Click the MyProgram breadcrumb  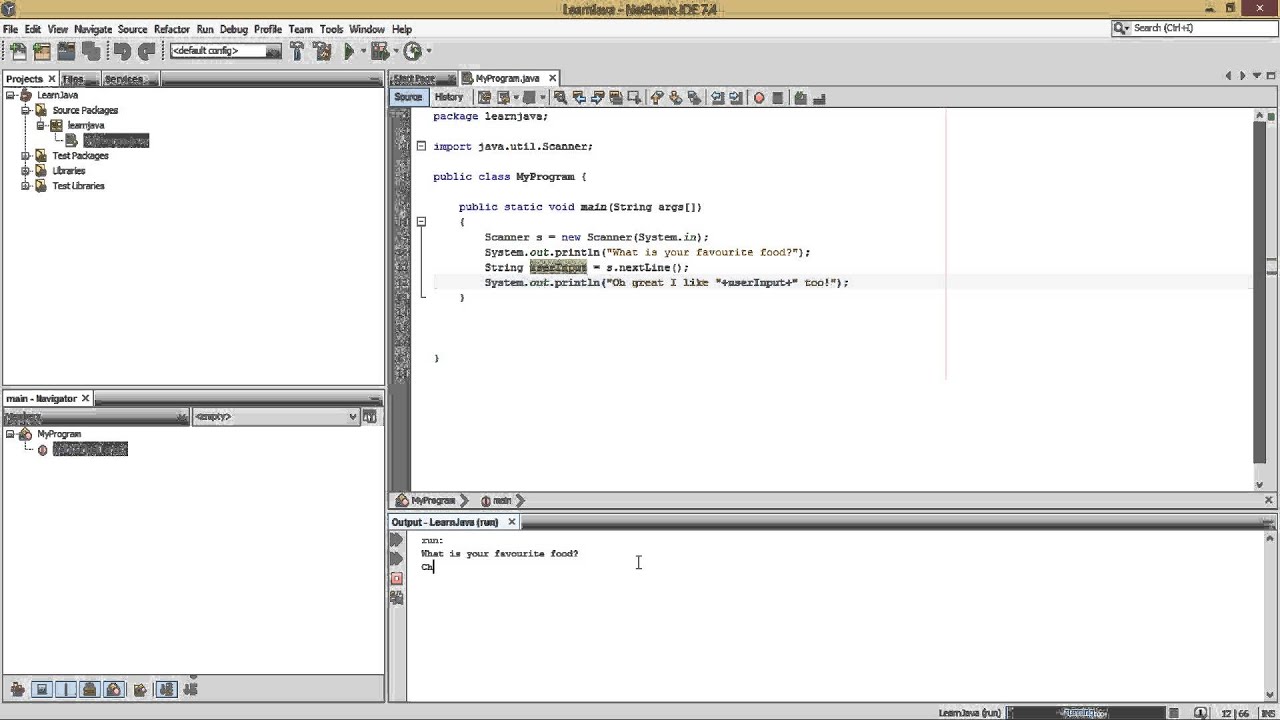coord(426,500)
